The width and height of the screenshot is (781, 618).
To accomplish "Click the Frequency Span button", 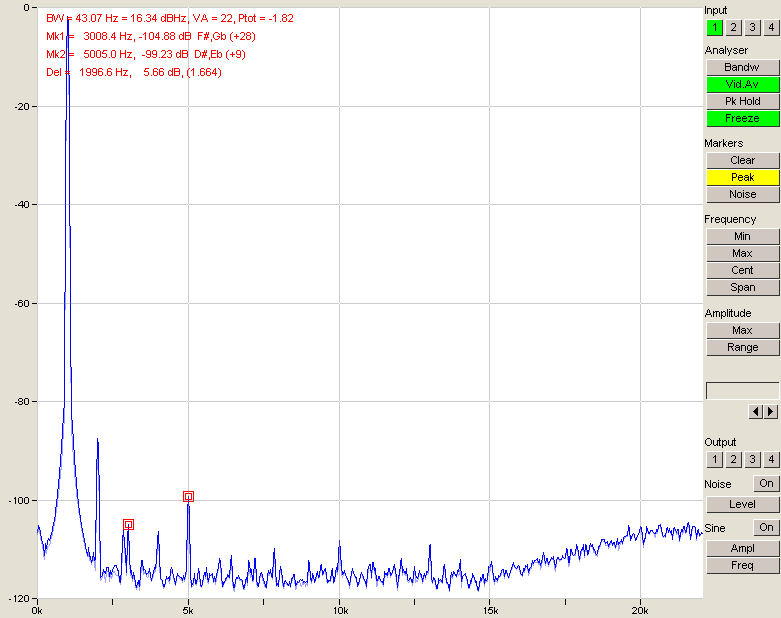I will point(743,287).
